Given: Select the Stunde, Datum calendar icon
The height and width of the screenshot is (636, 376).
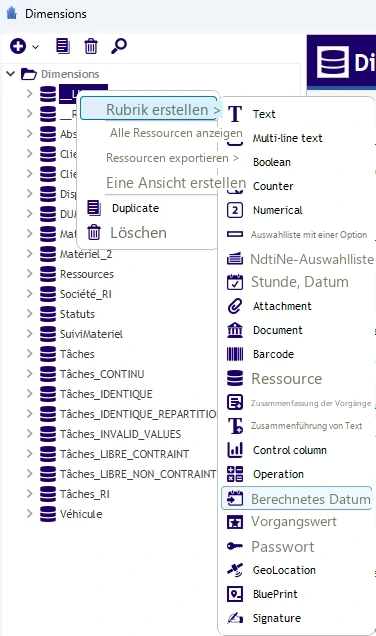Looking at the screenshot, I should pos(235,282).
